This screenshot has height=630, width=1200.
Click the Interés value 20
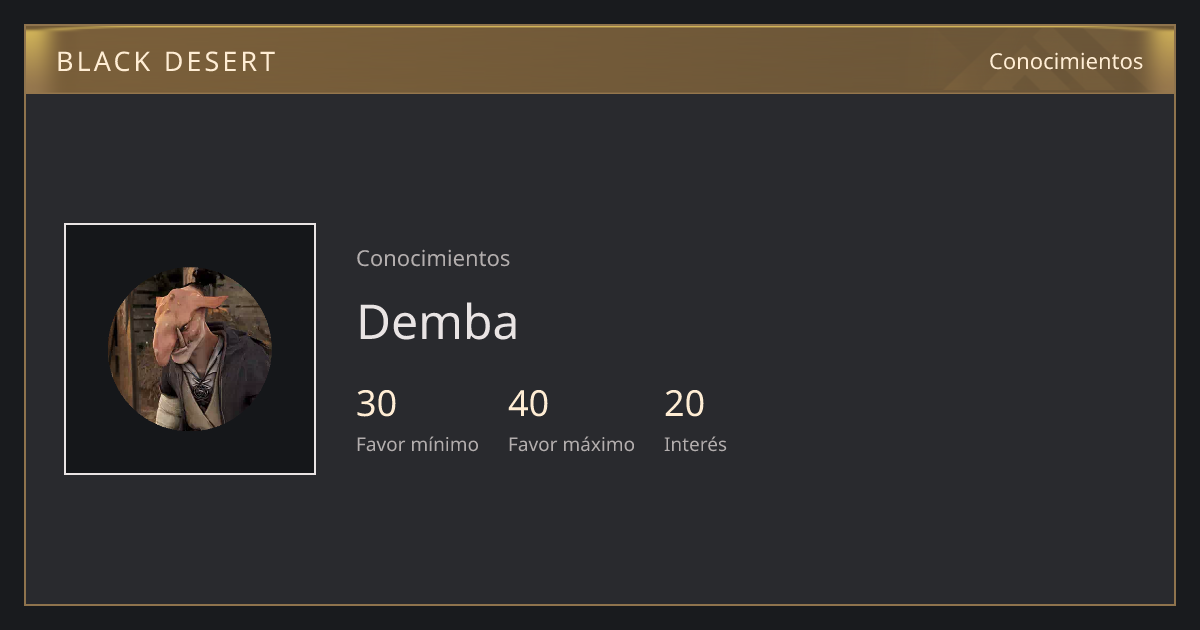[x=684, y=404]
